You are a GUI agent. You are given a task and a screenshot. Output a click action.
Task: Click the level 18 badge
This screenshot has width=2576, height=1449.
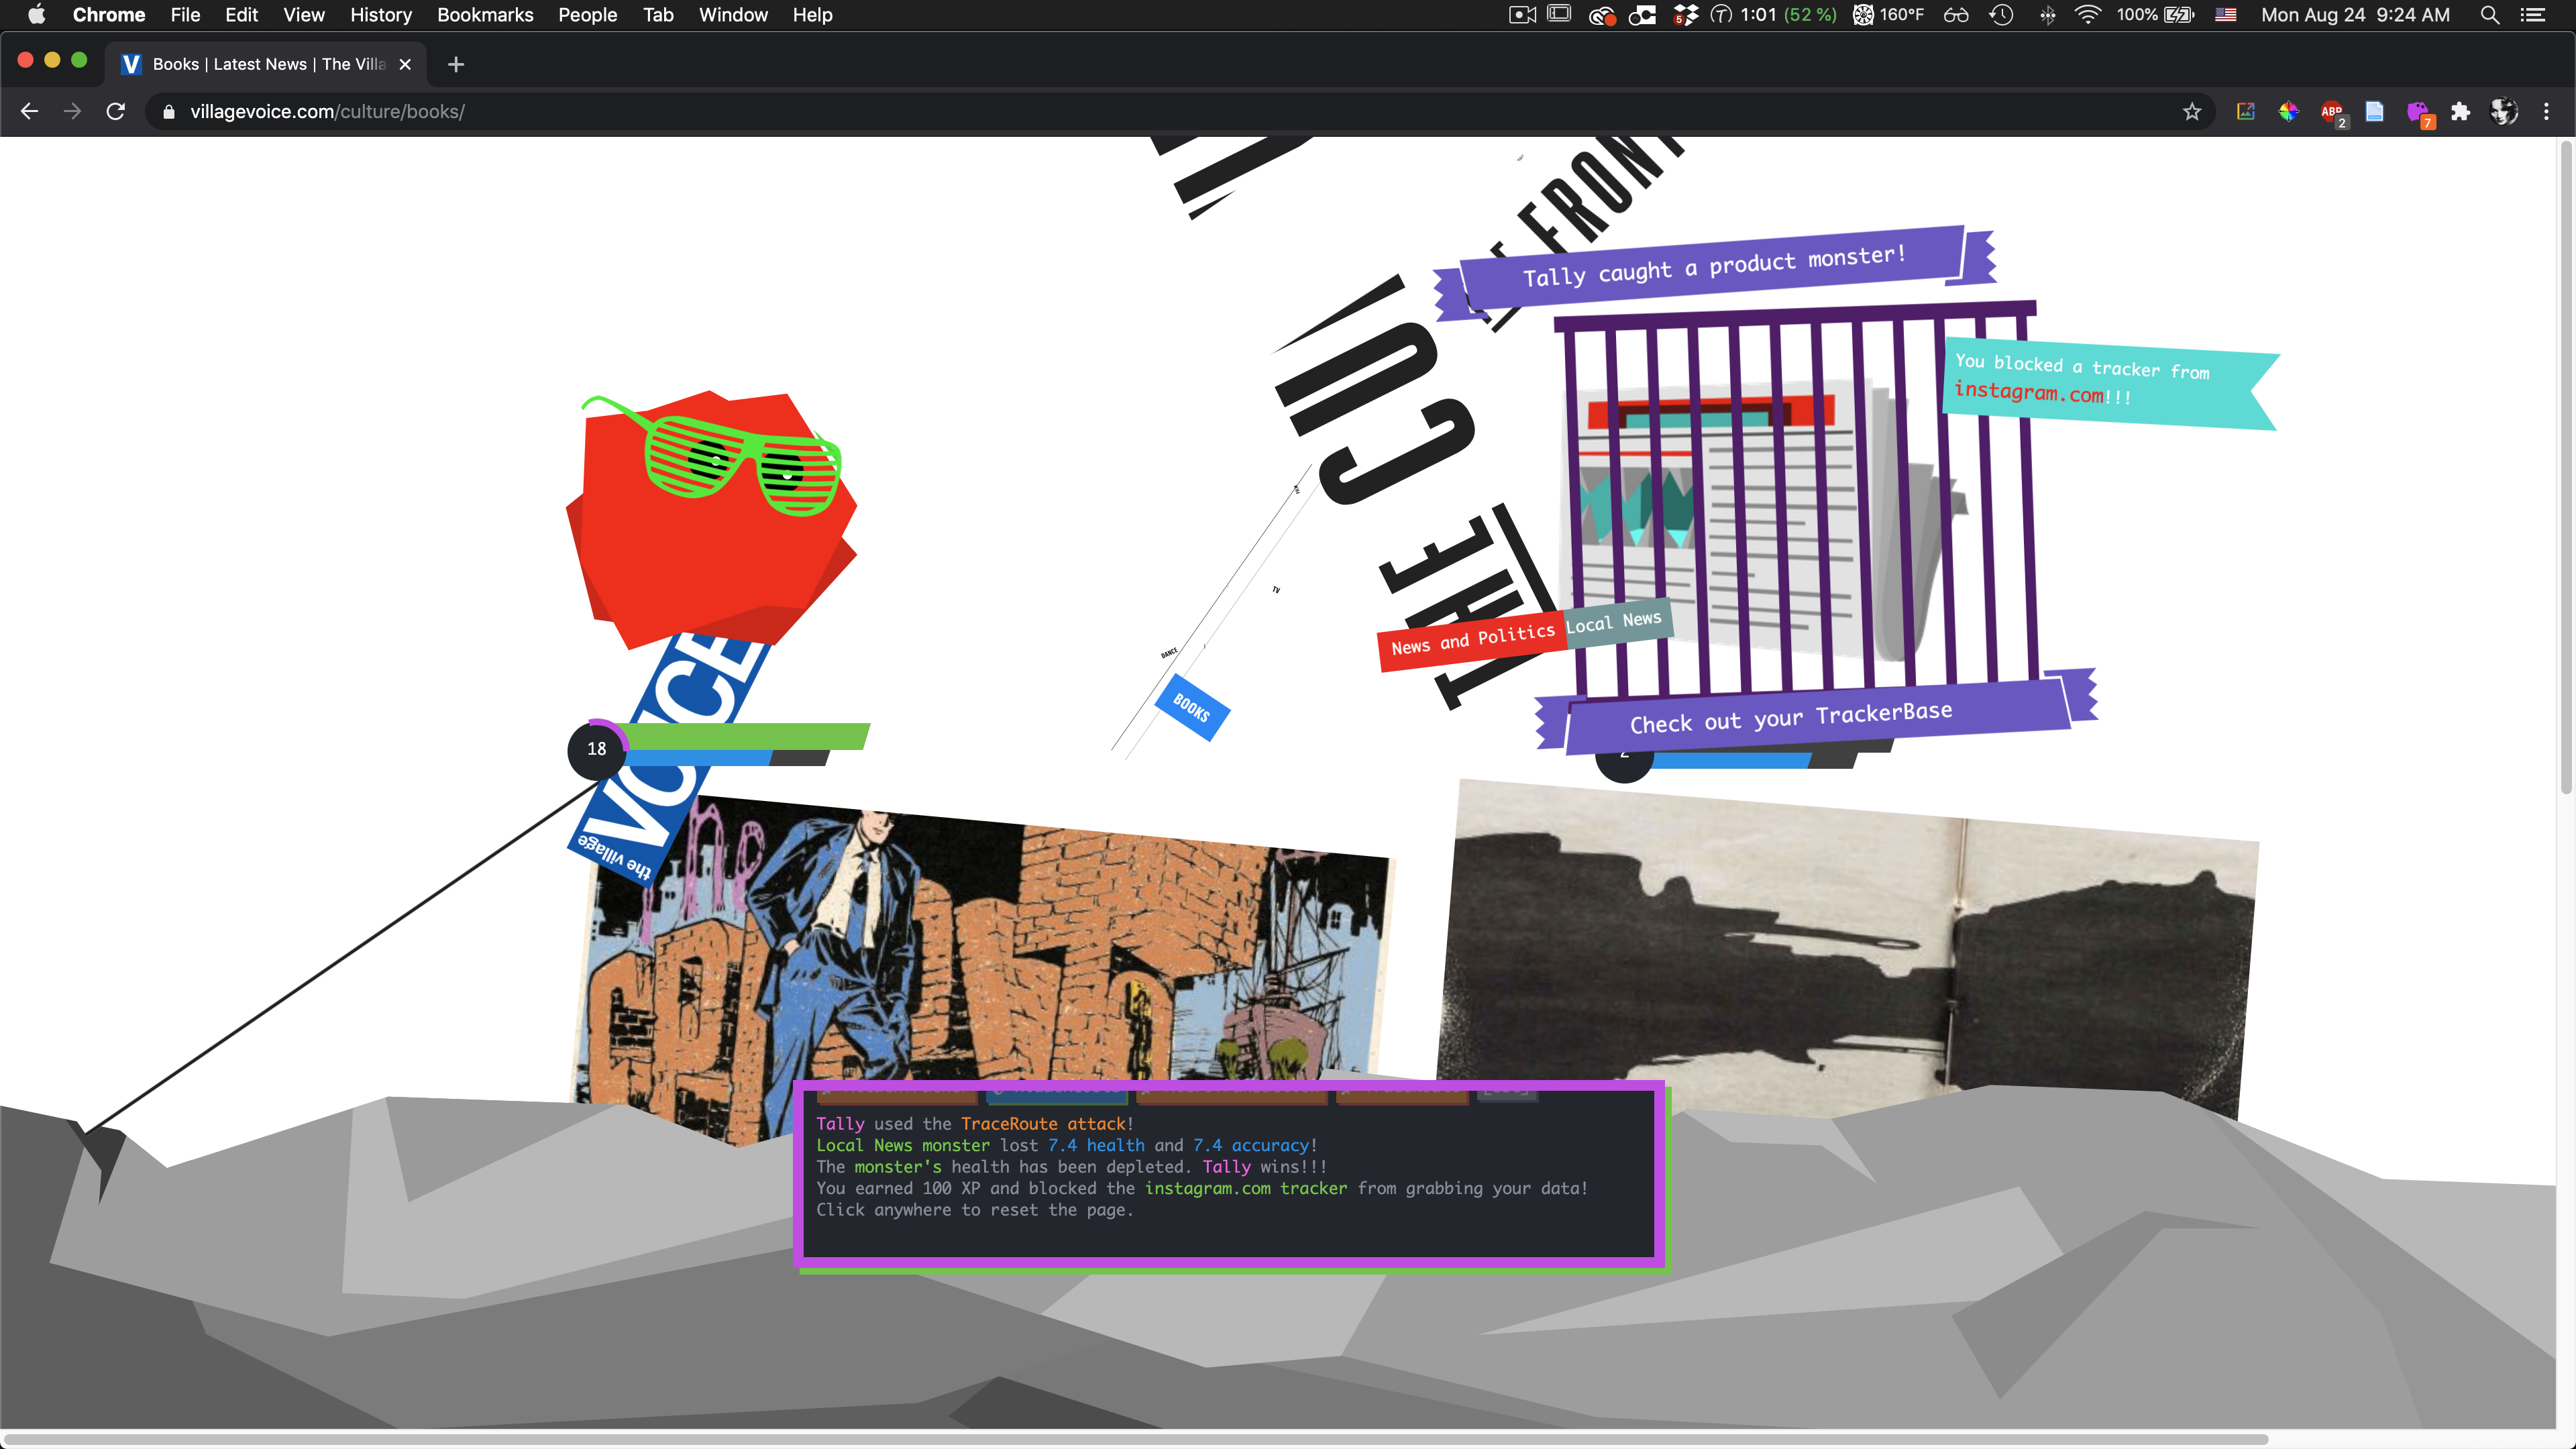click(x=596, y=749)
